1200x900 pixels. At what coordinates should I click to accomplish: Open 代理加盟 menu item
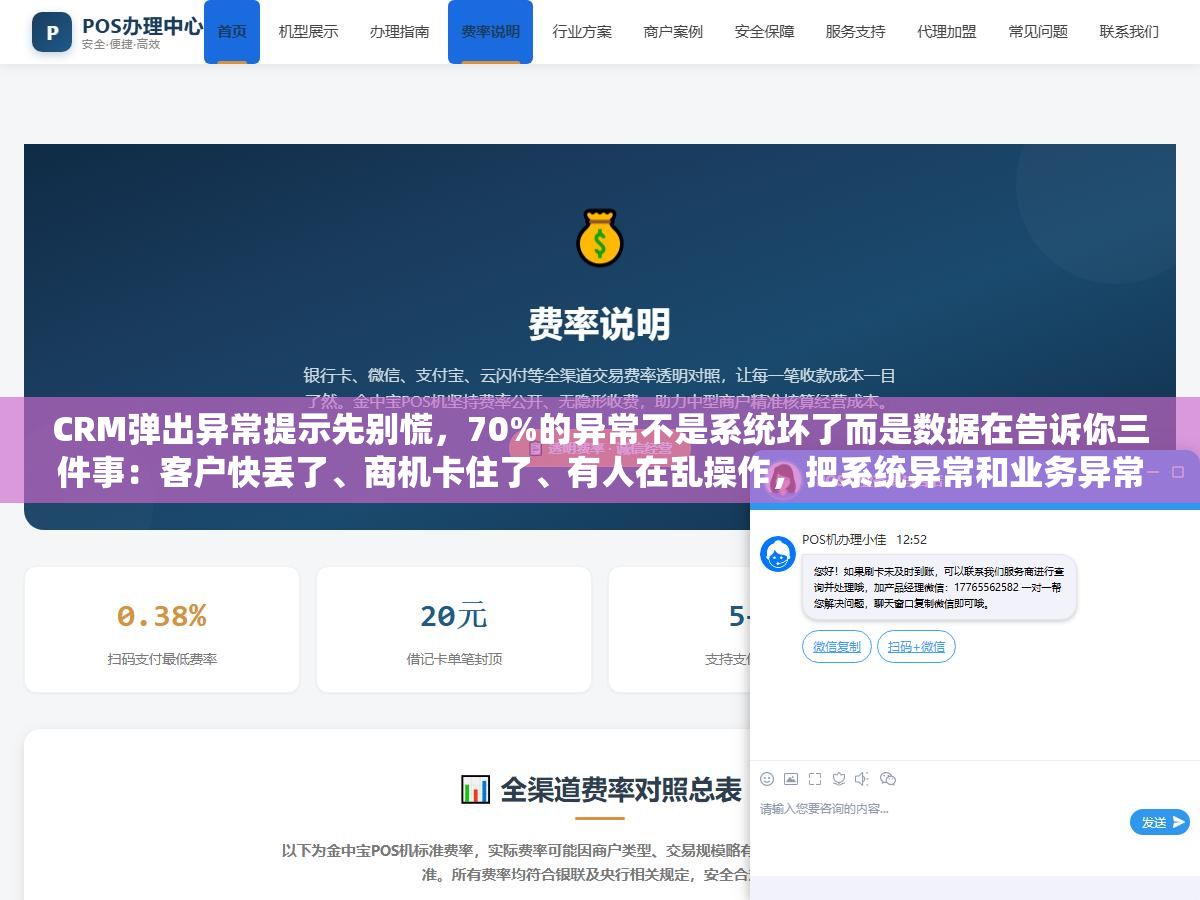[946, 32]
